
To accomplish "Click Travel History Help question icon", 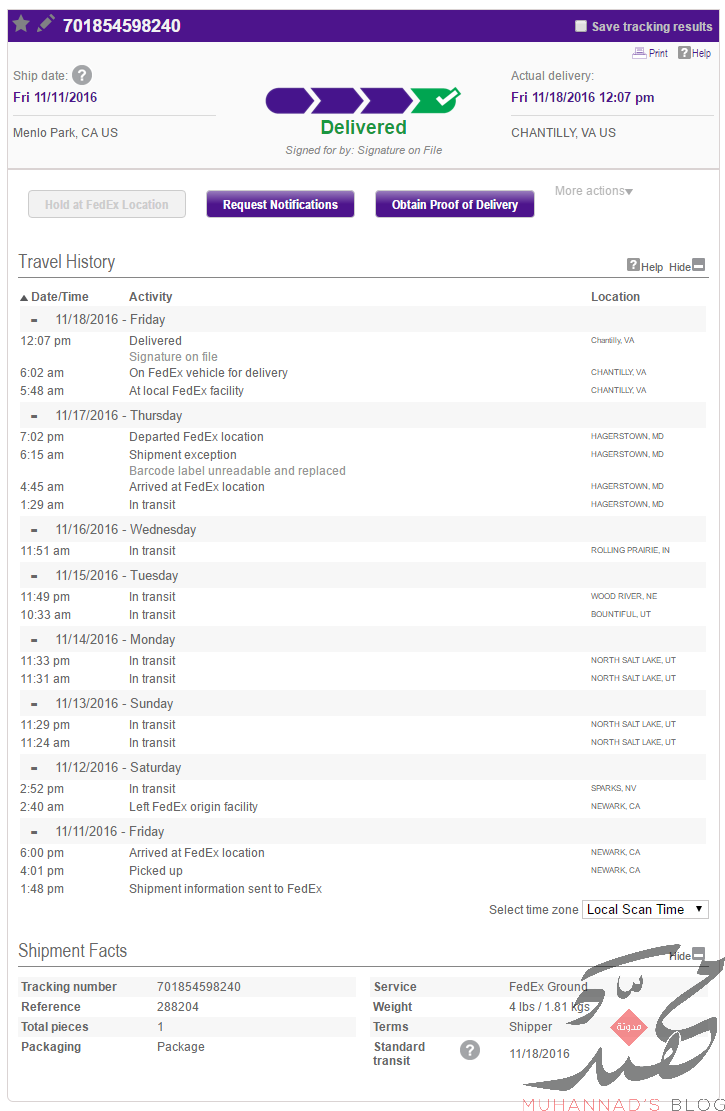I will pos(633,265).
